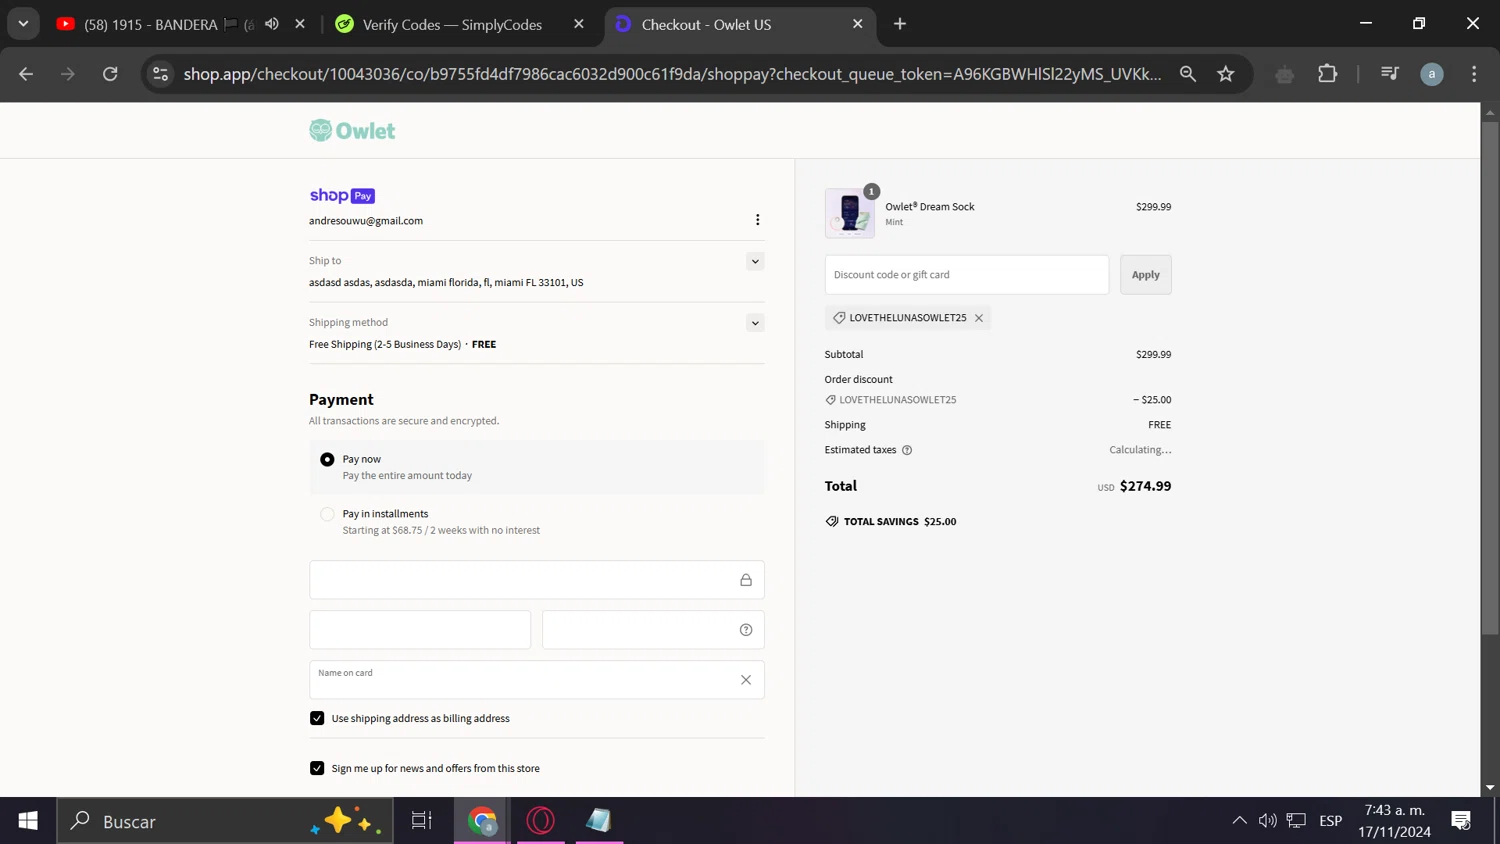Image resolution: width=1500 pixels, height=844 pixels.
Task: Click the TOTAL SAVINGS $25.00 text
Action: tap(900, 521)
